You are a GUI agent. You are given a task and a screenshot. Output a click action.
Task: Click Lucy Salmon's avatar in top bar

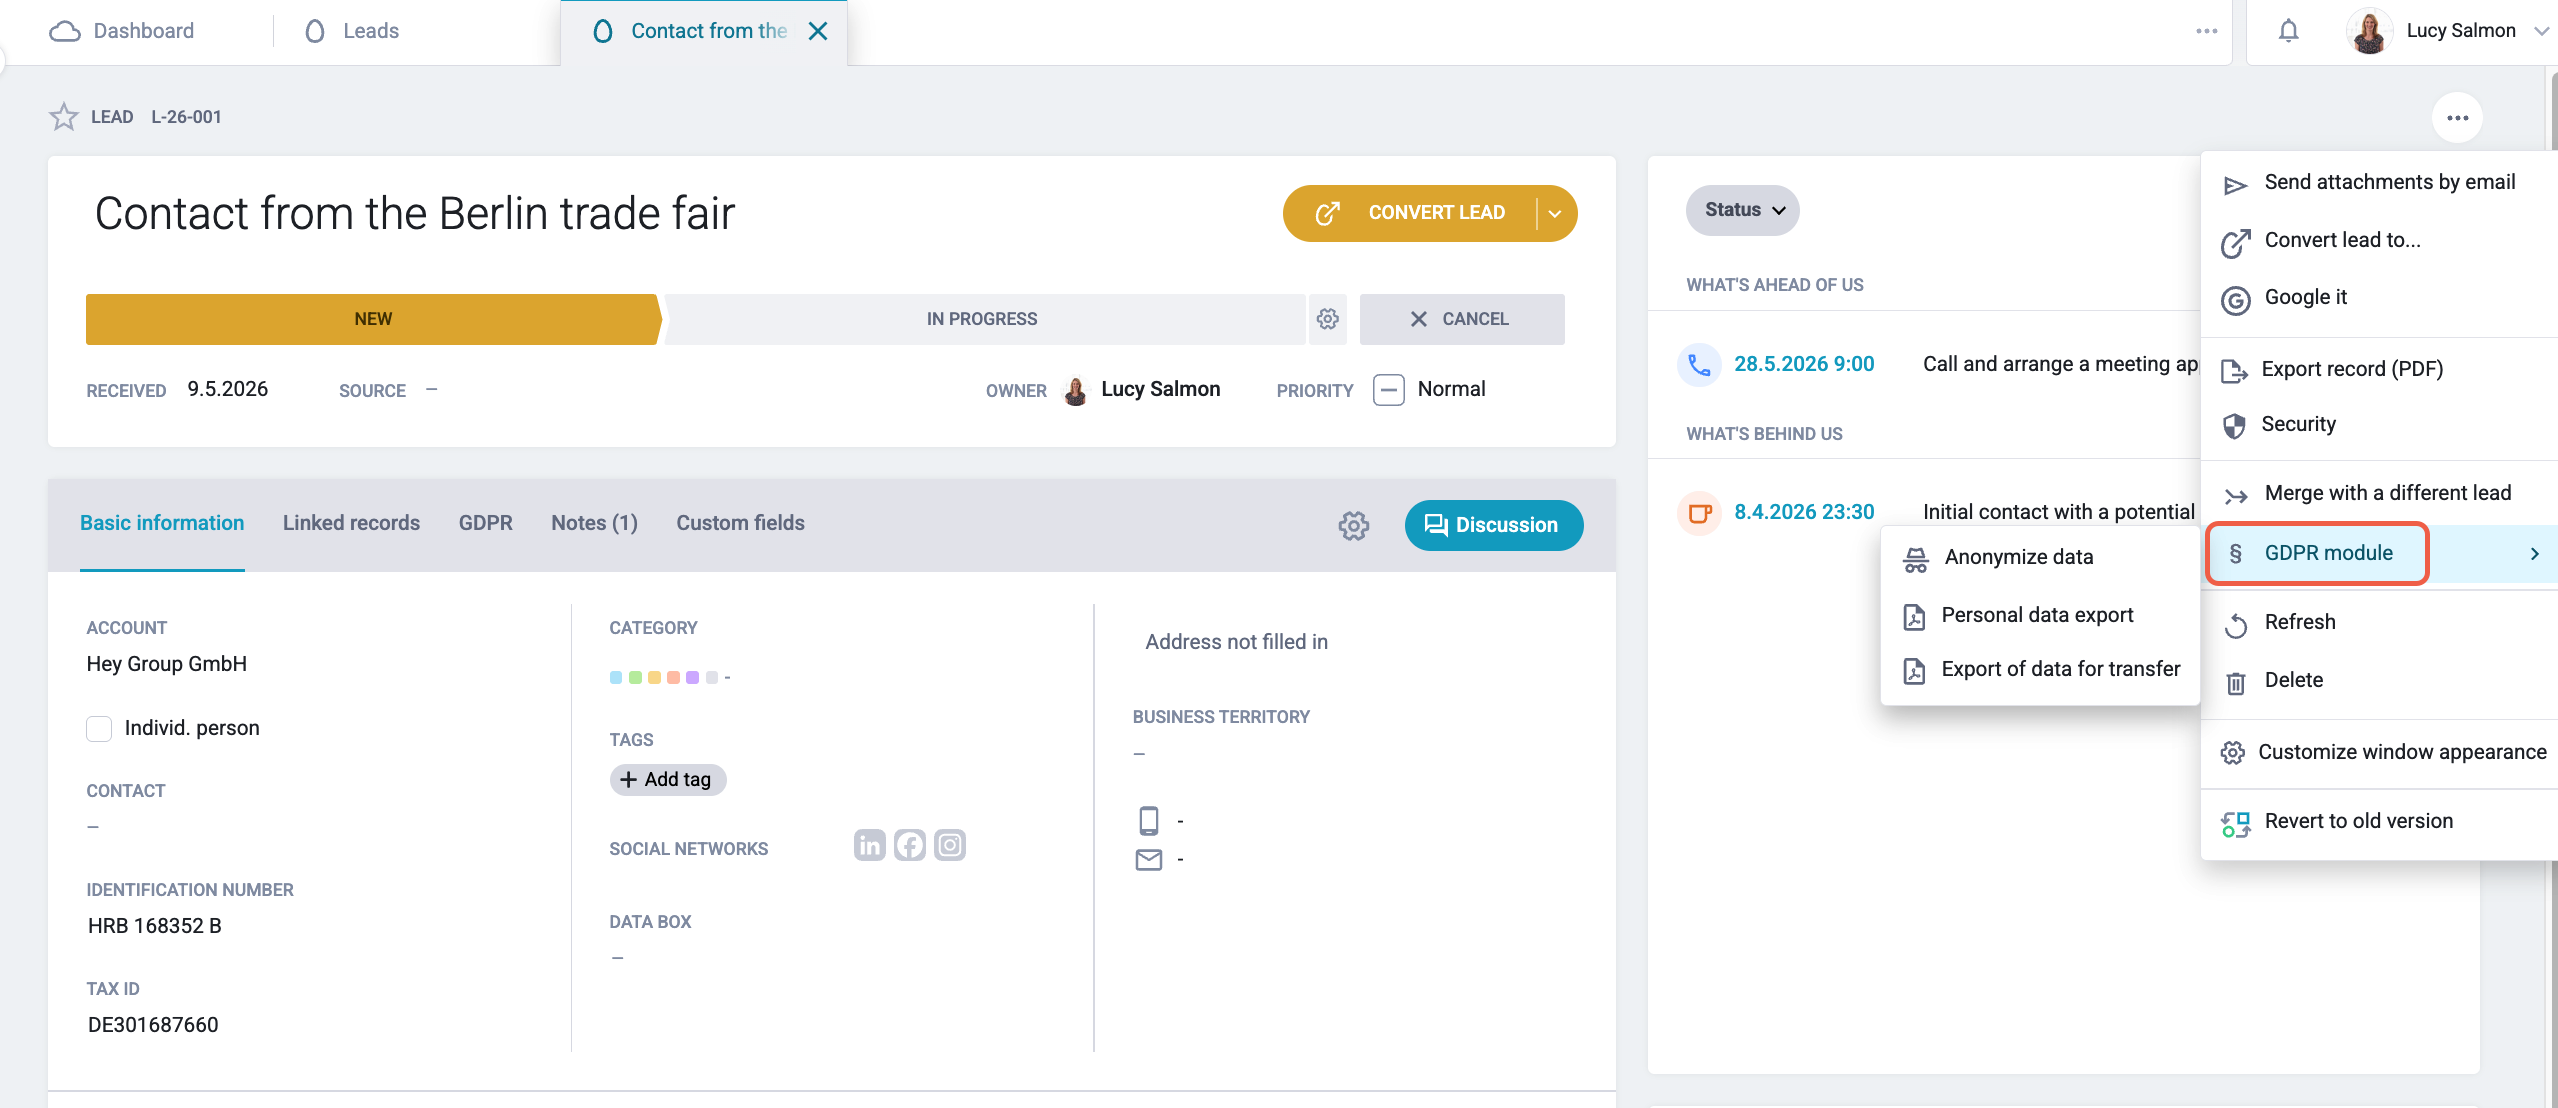point(2369,31)
